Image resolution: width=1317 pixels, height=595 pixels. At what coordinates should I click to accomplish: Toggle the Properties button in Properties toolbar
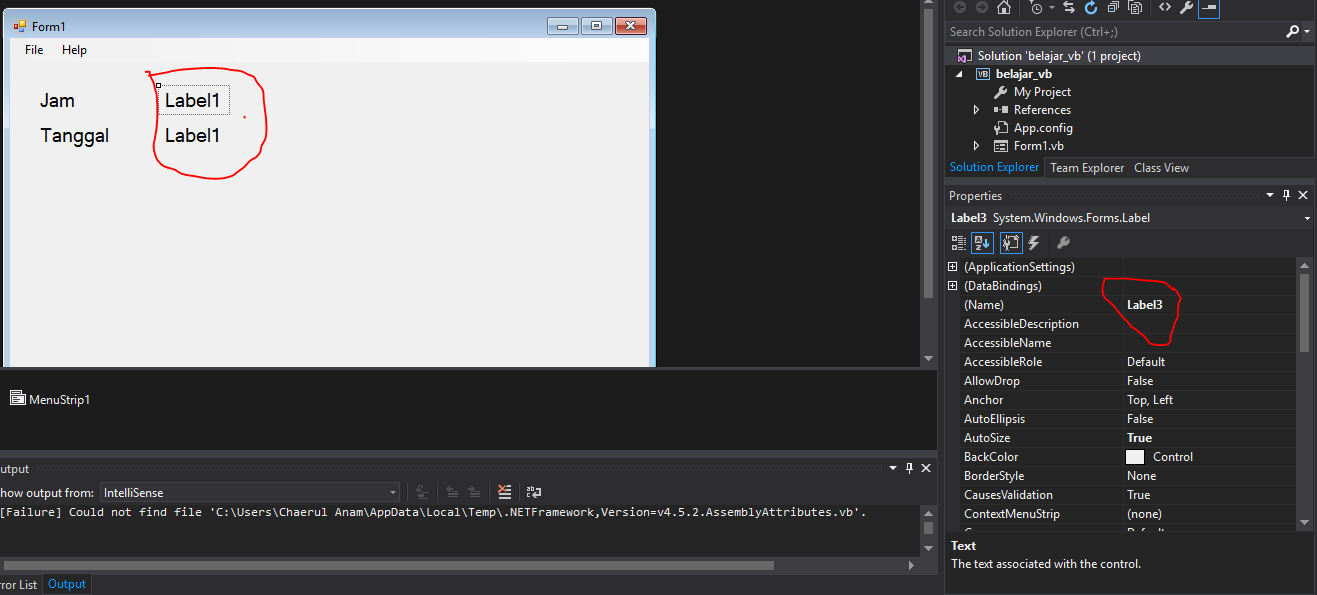point(1011,242)
